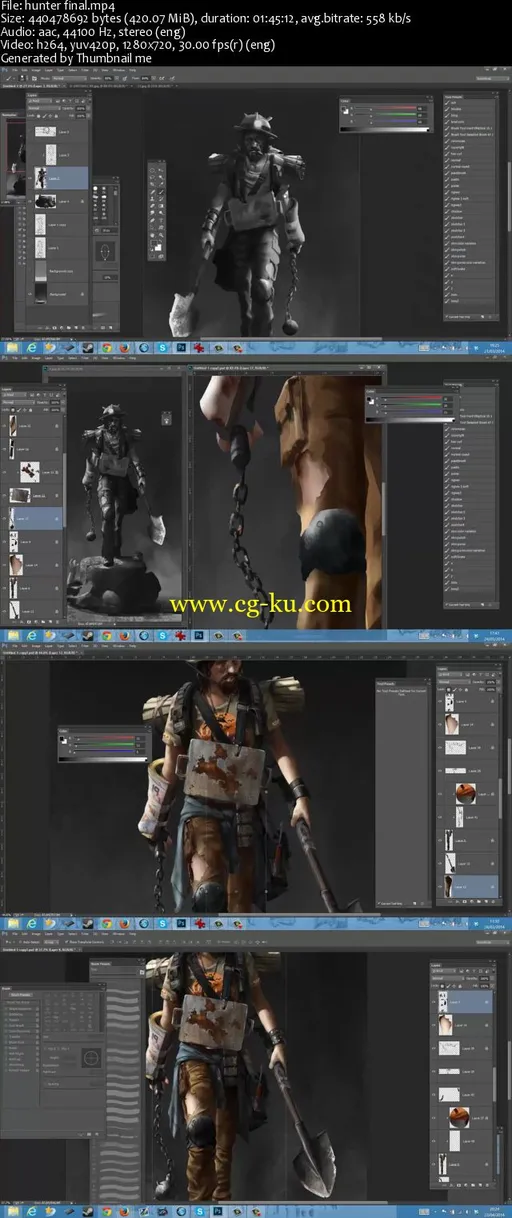Click the Chrome icon in the taskbar under the Brush panel frame
Screen dimensions: 512x1218
pos(106,1211)
